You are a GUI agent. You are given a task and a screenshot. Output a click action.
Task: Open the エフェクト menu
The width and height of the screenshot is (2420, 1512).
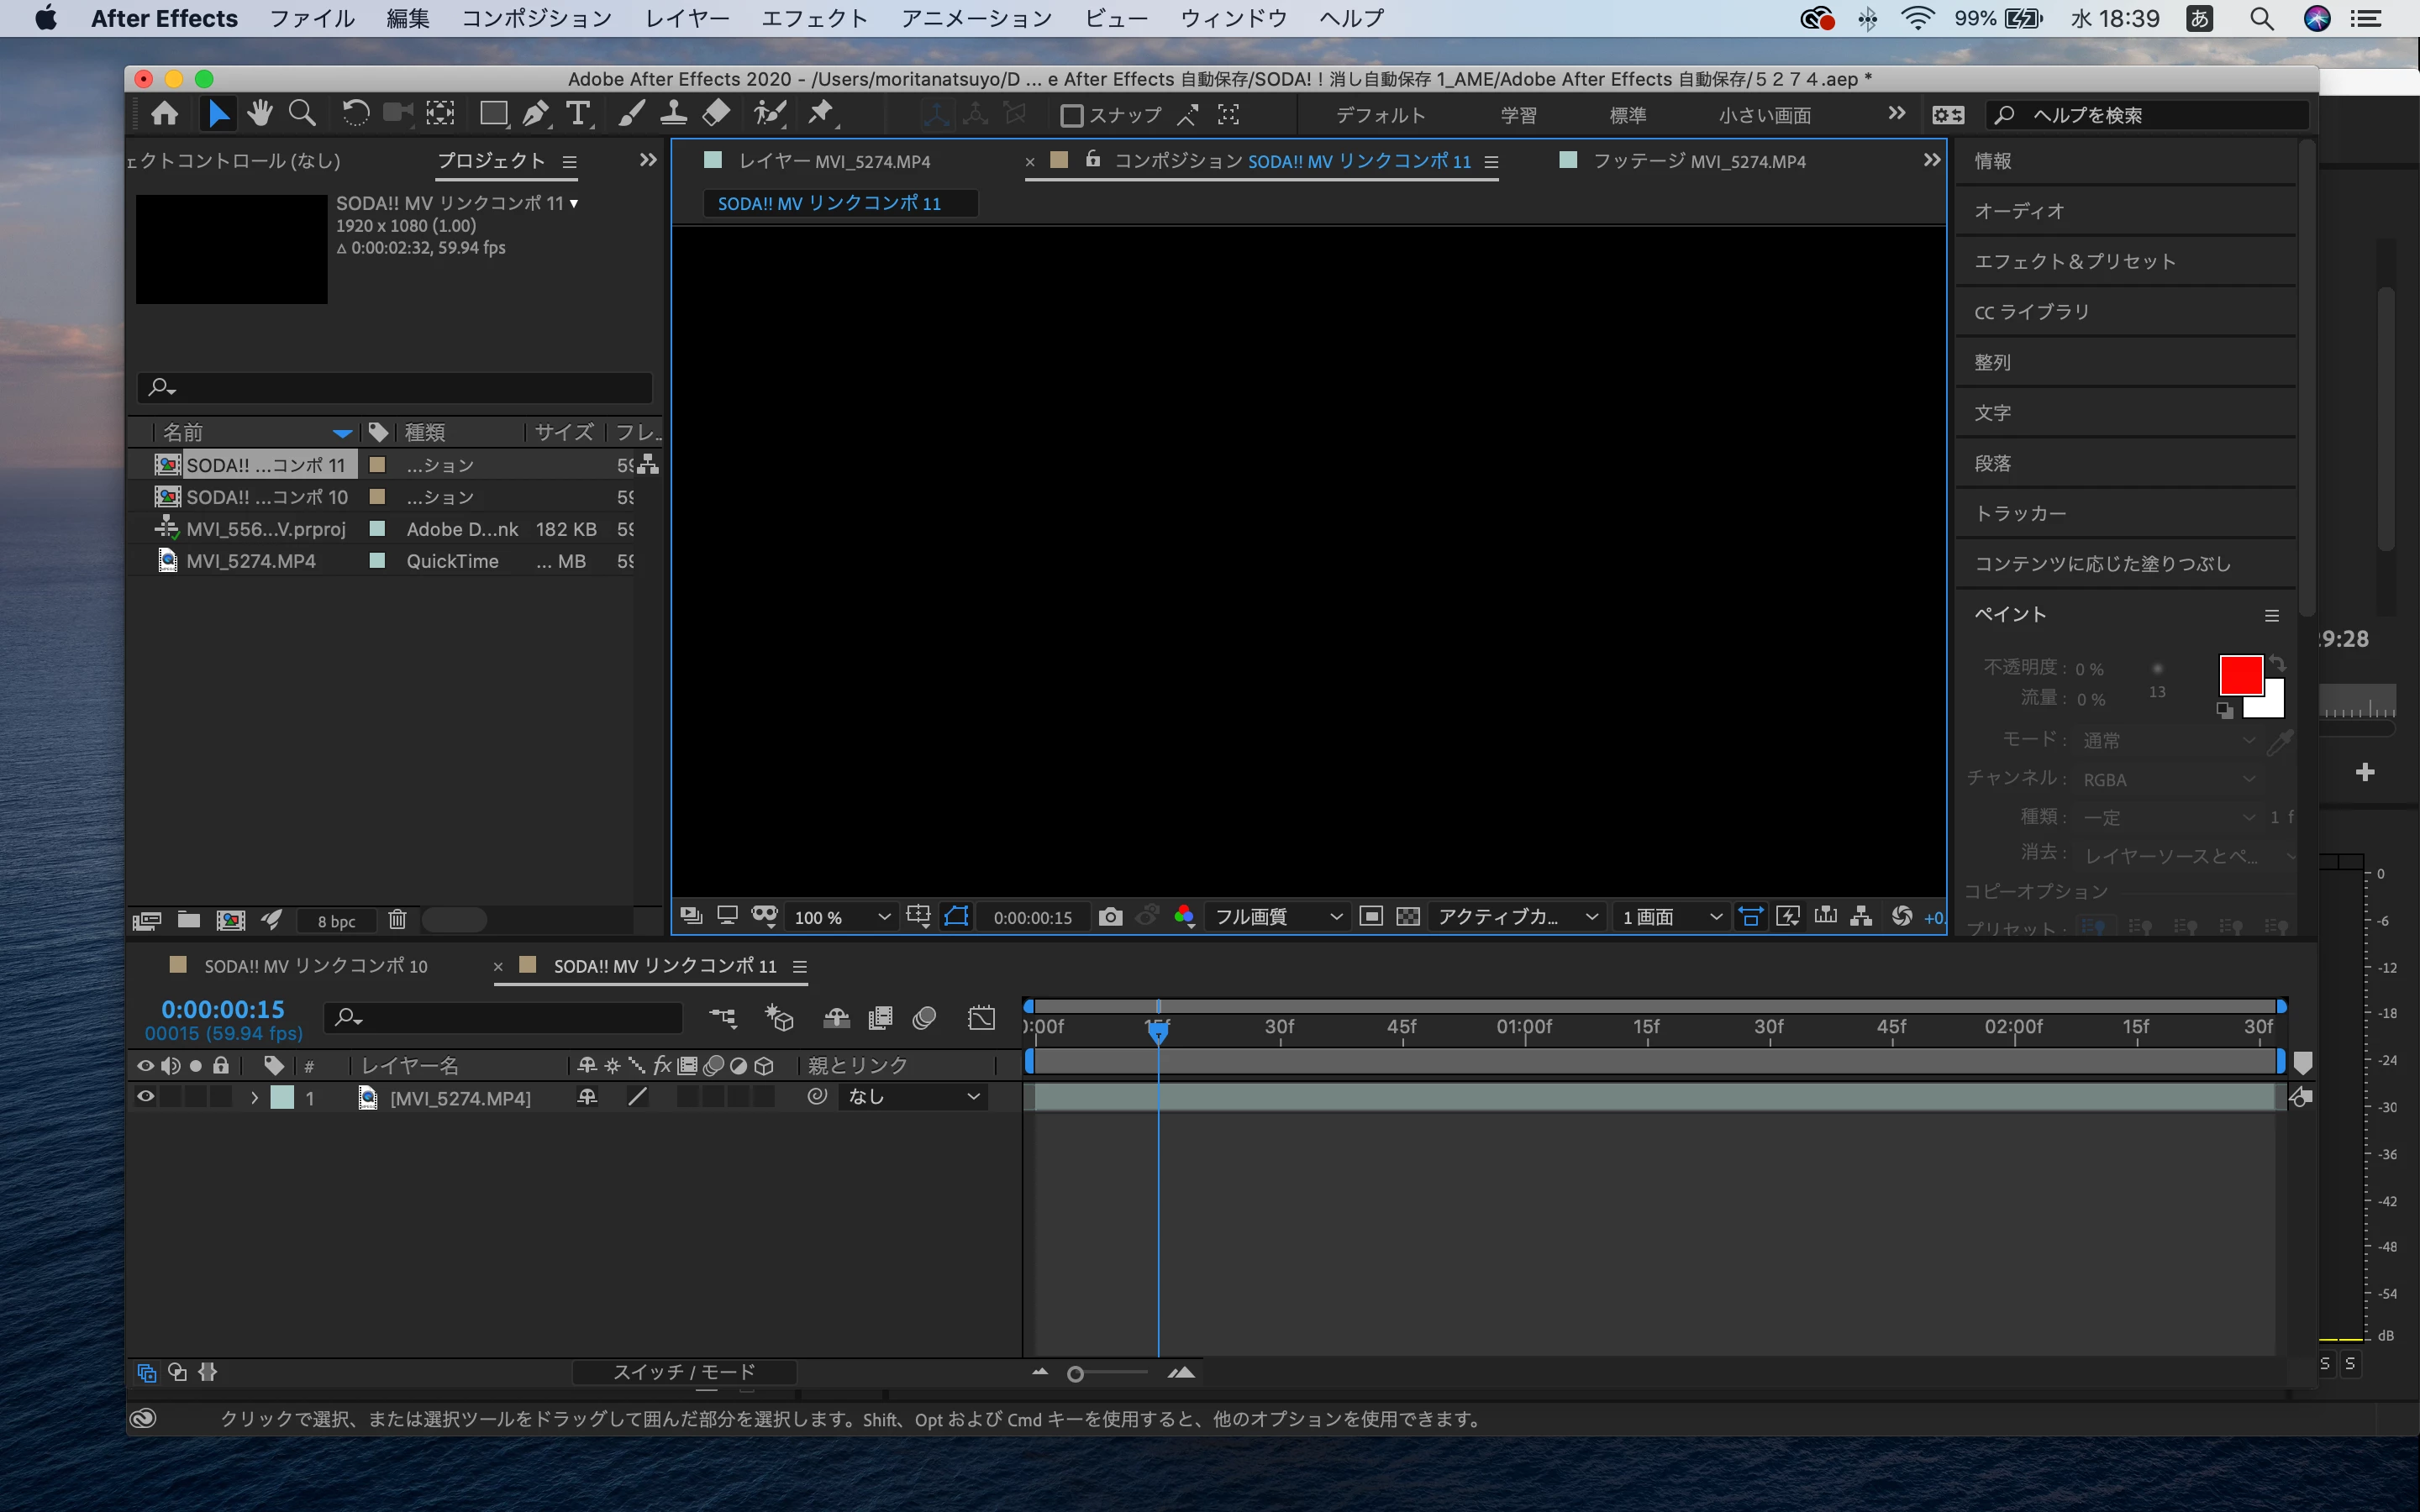click(x=814, y=18)
